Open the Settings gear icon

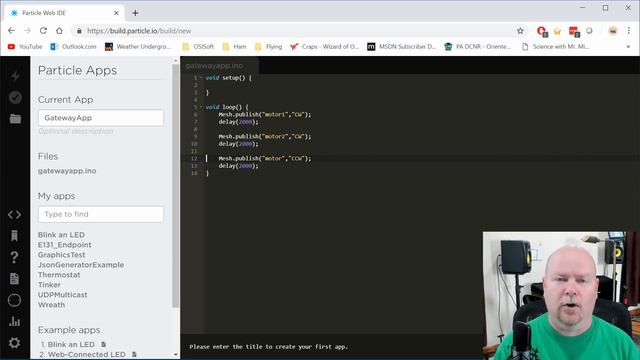[x=14, y=343]
